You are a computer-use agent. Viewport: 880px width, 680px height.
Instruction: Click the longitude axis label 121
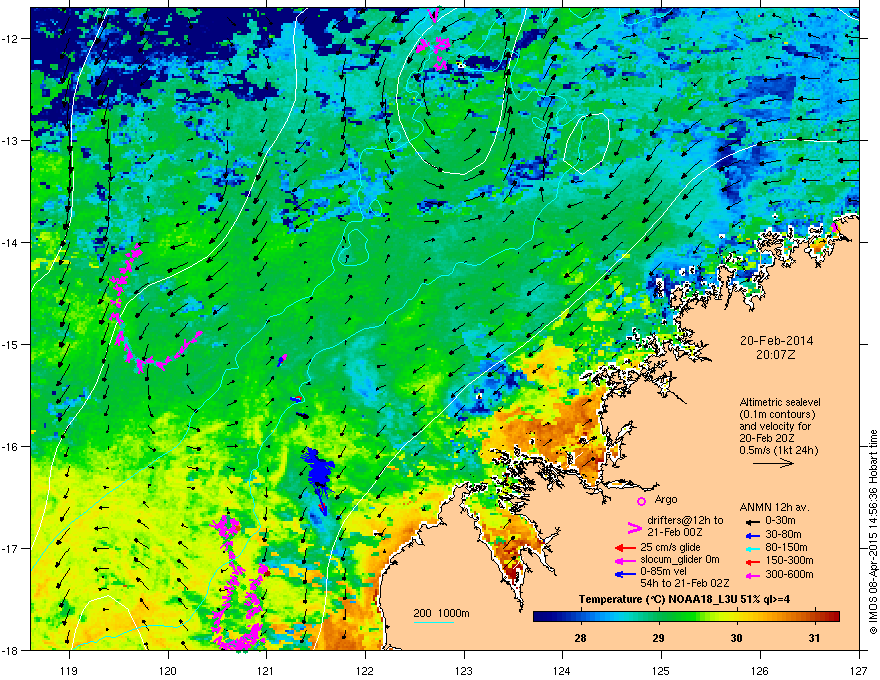click(x=267, y=670)
